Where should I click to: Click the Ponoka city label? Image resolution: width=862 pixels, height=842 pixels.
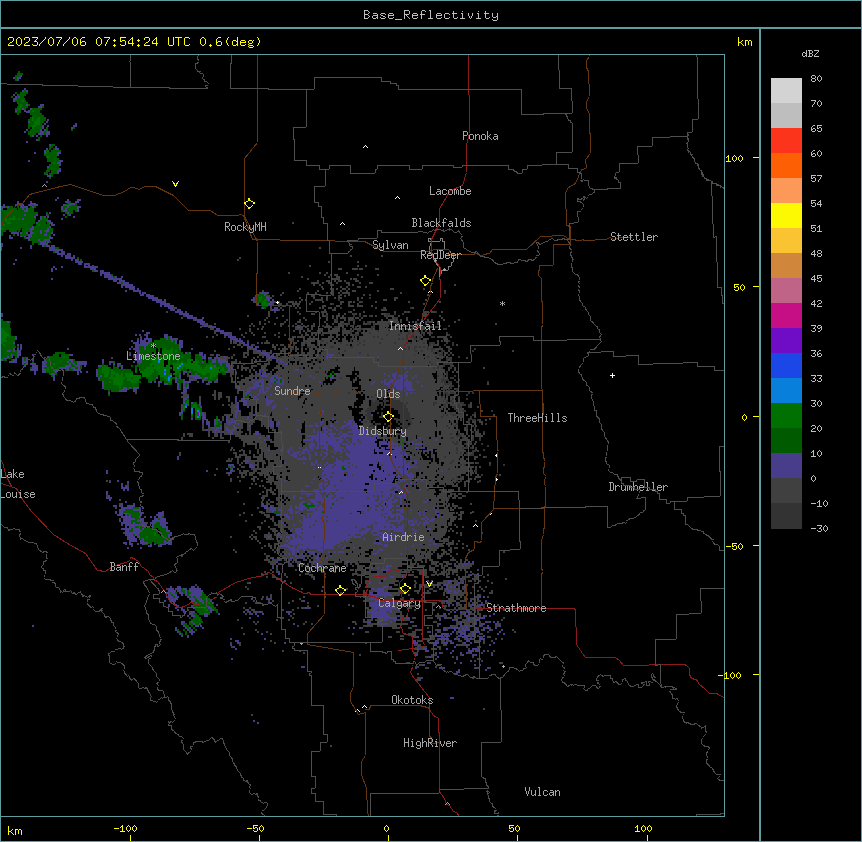coord(480,136)
